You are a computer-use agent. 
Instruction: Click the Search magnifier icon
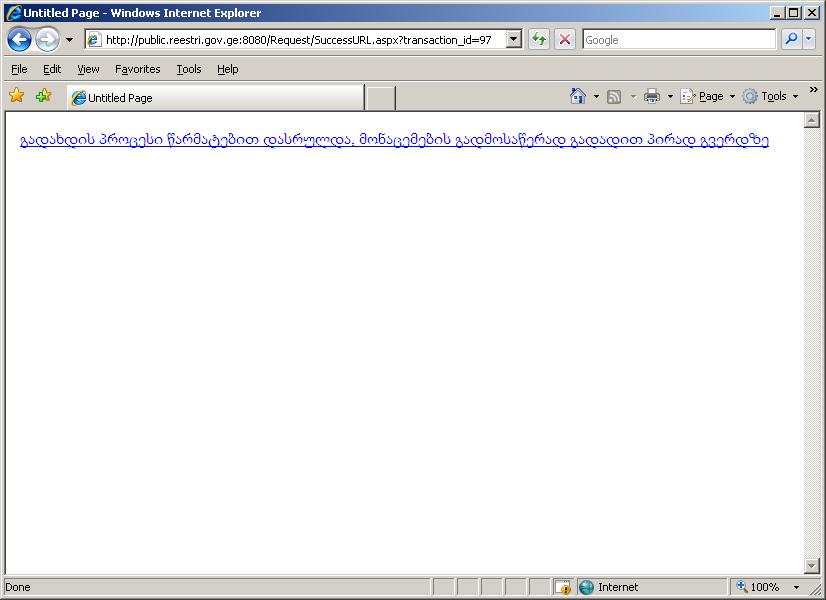(x=791, y=40)
